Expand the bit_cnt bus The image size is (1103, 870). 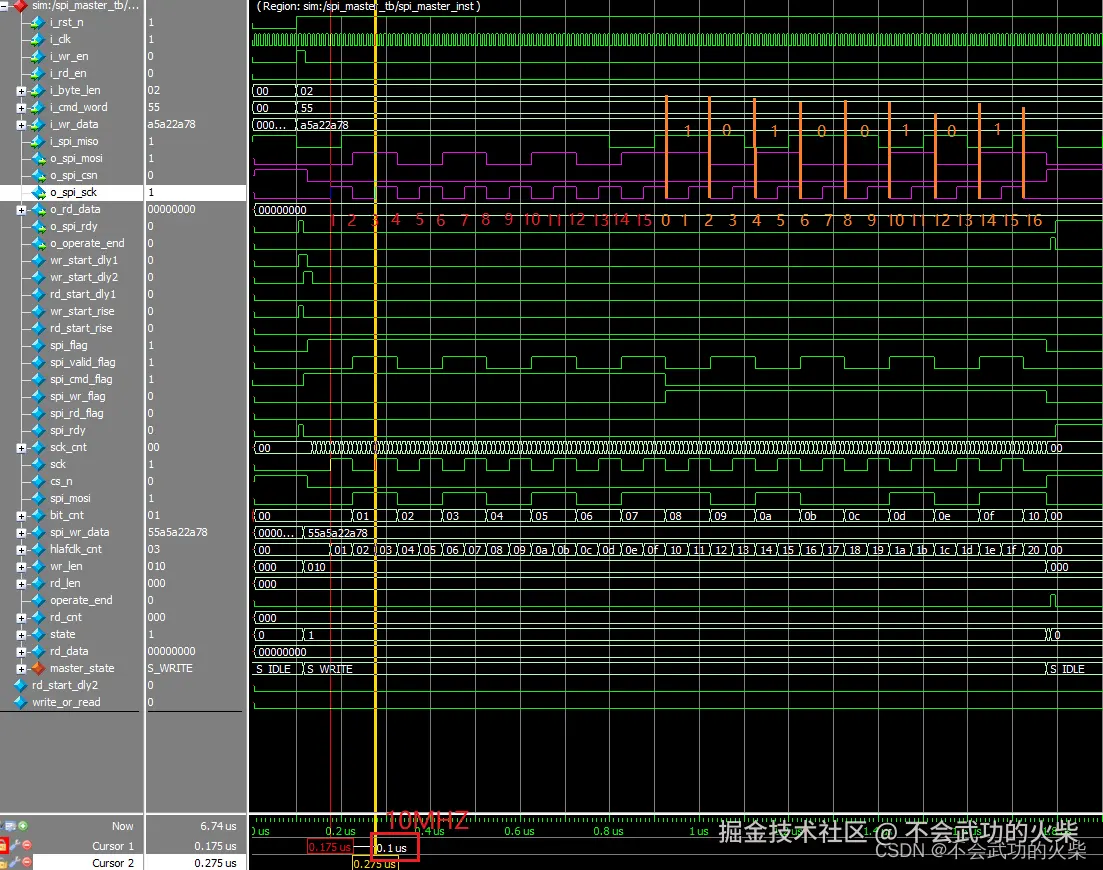click(21, 516)
